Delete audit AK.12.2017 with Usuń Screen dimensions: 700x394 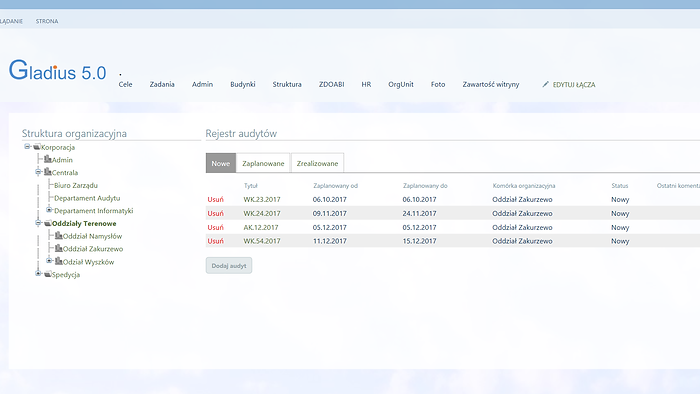point(216,227)
